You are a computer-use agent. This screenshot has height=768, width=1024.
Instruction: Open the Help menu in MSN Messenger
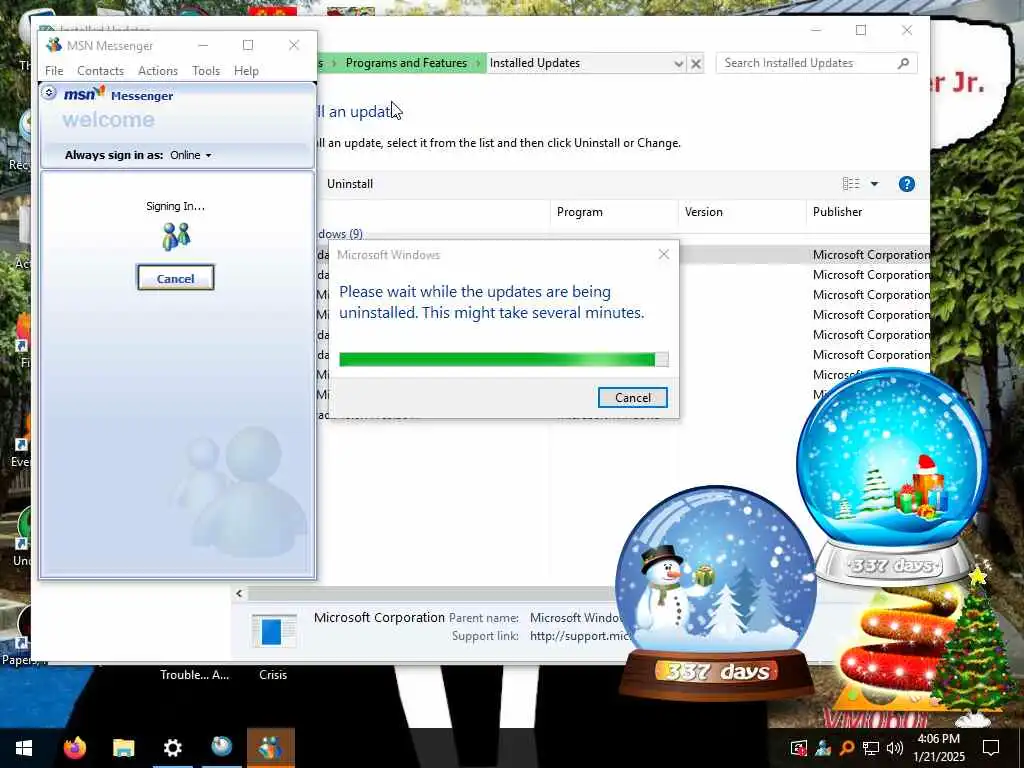(x=246, y=71)
